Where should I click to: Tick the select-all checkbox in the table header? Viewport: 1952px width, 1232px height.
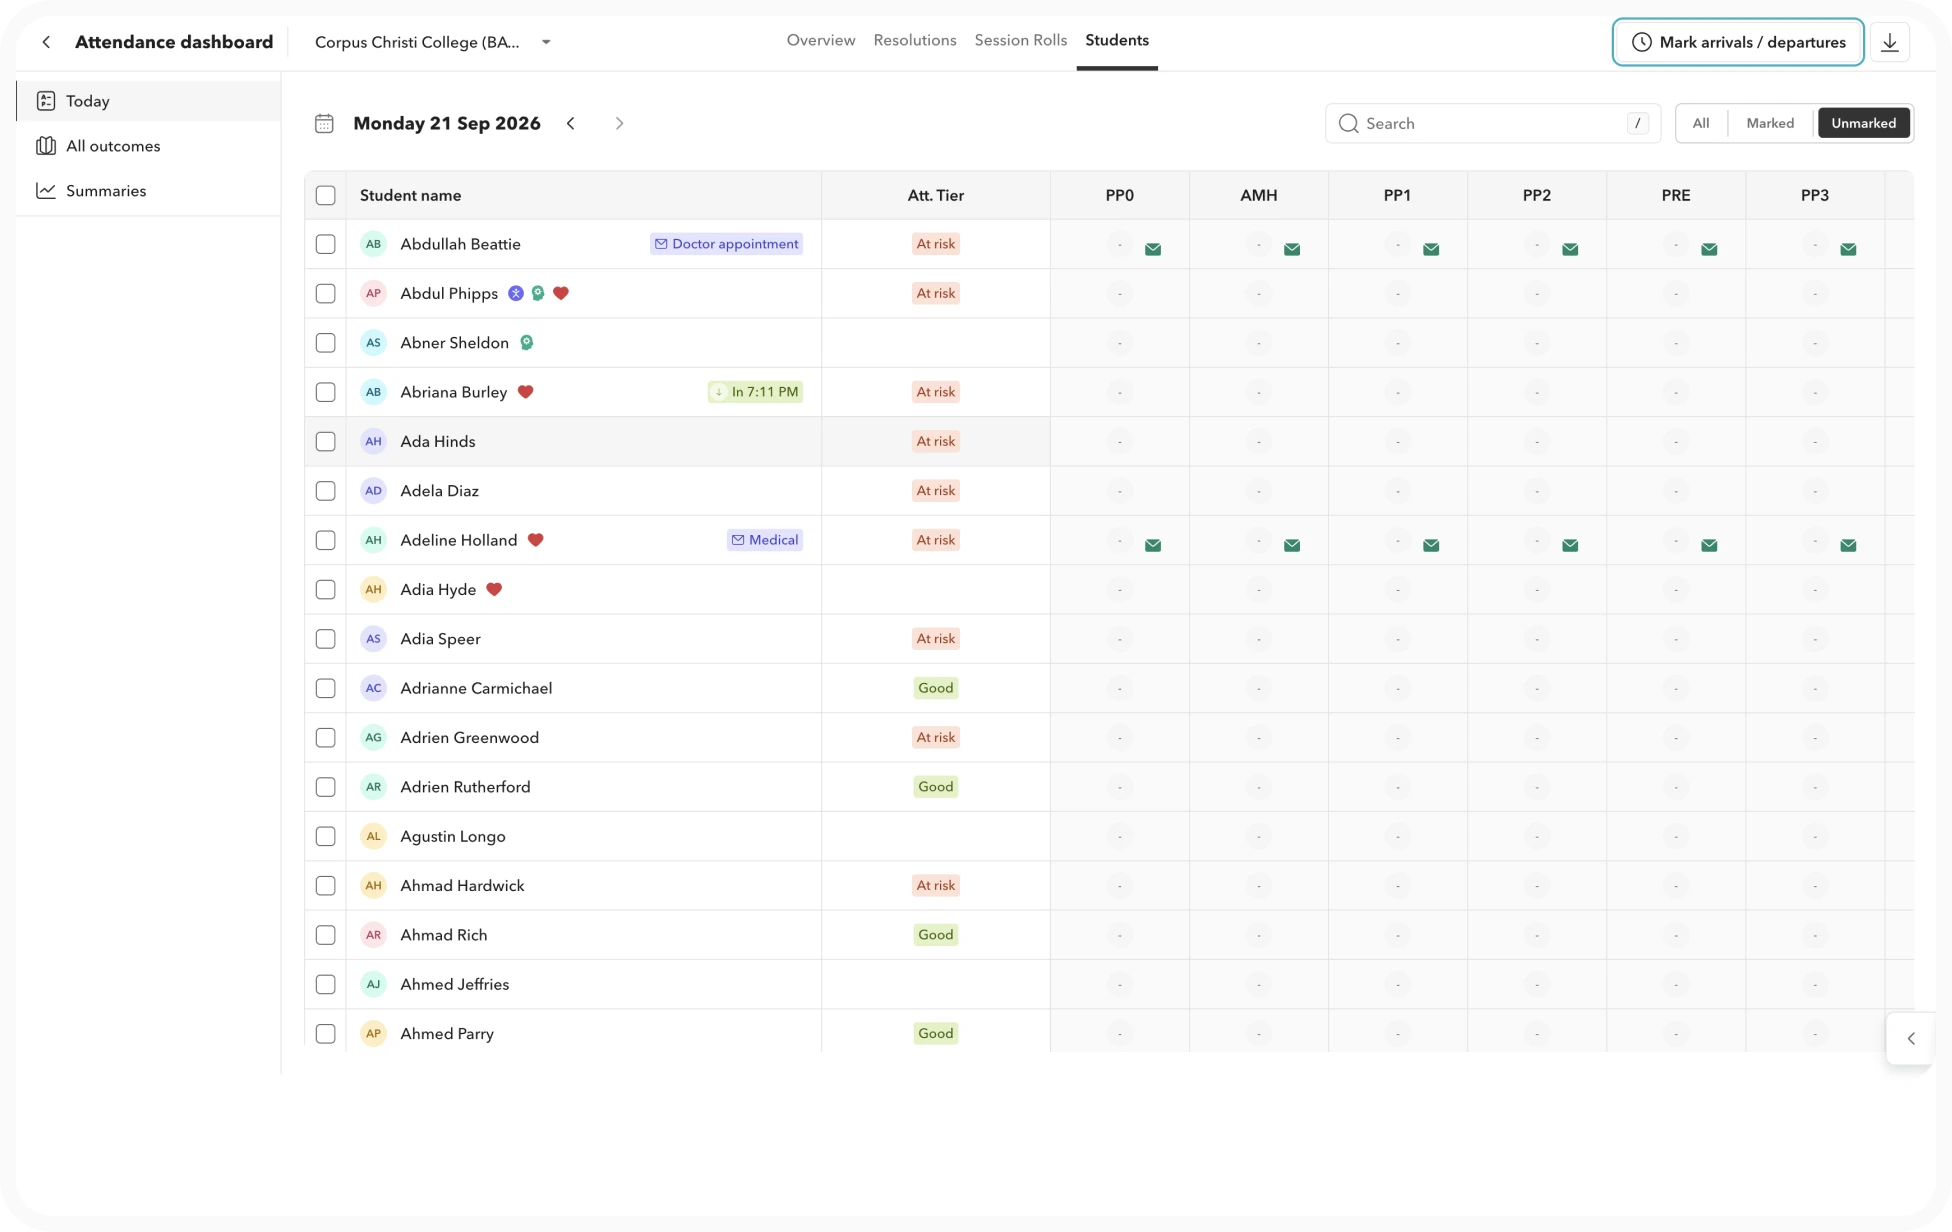[326, 195]
